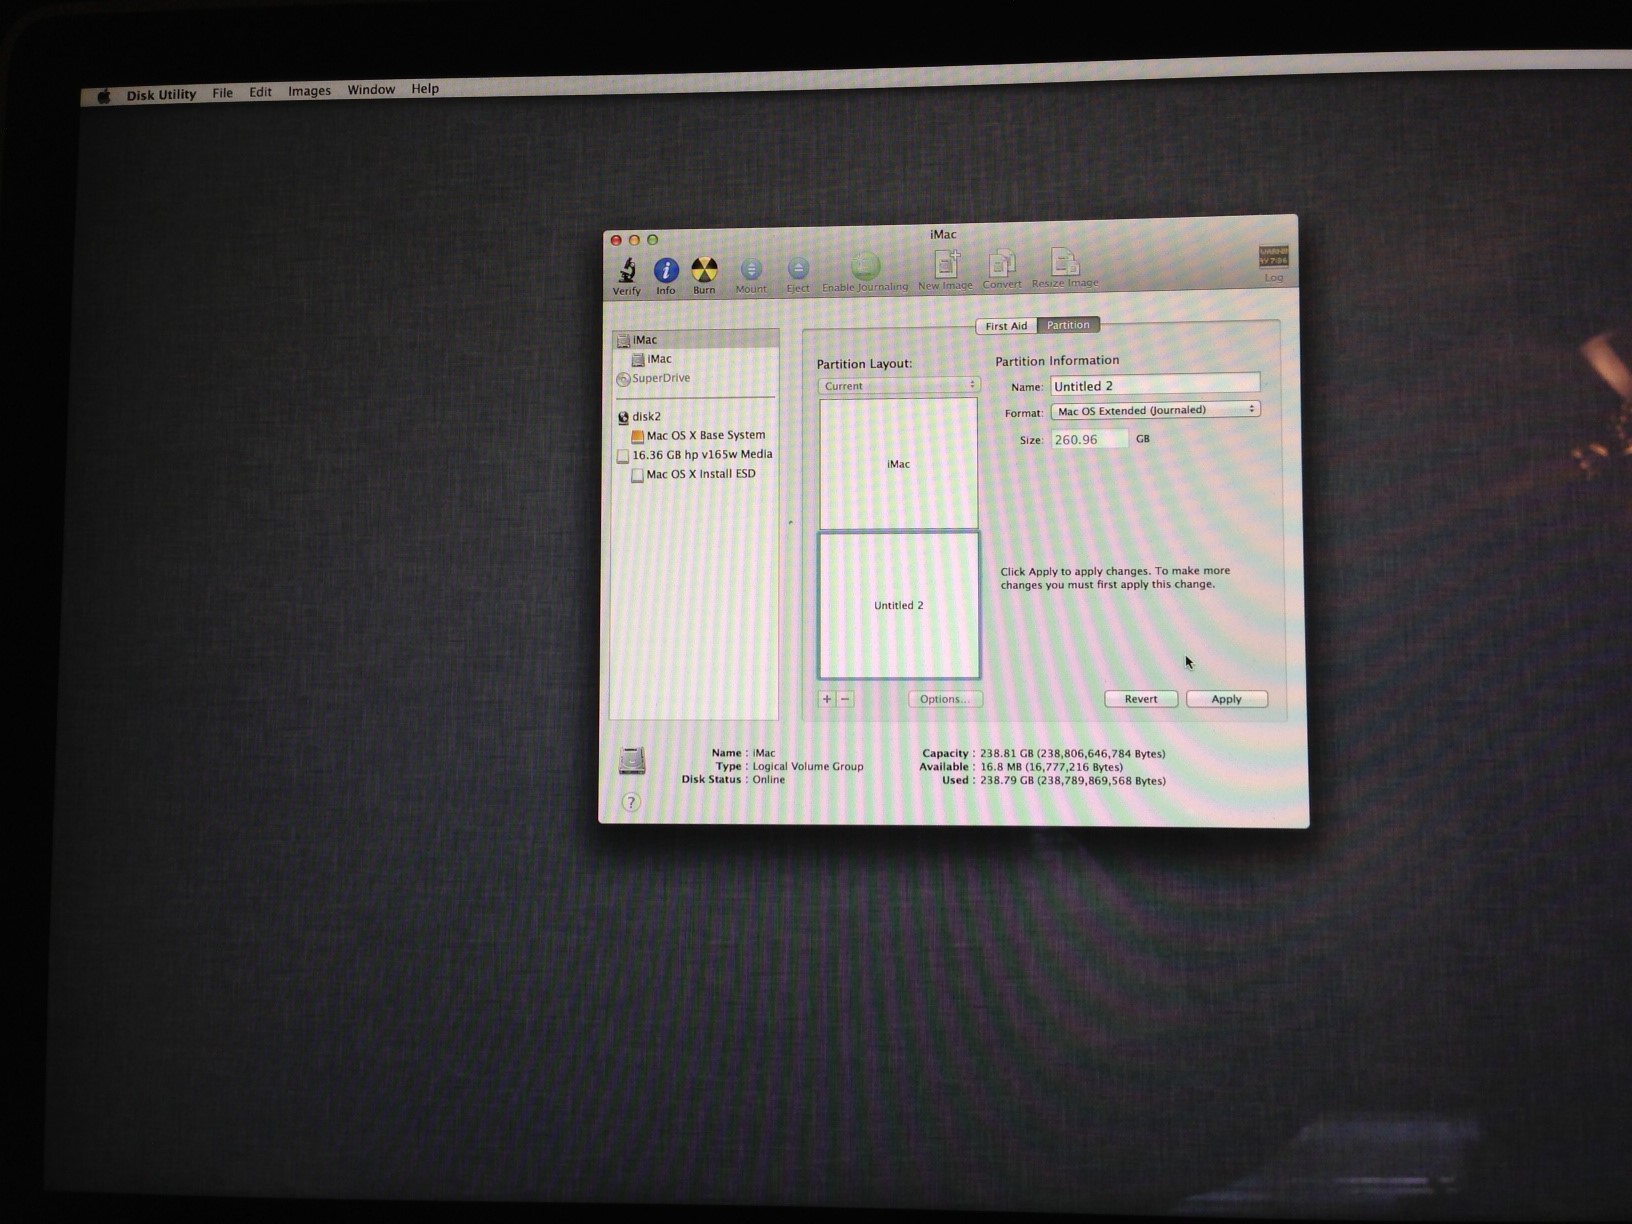Screen dimensions: 1632x1224
Task: Click the Eject toolbar icon
Action: [798, 275]
